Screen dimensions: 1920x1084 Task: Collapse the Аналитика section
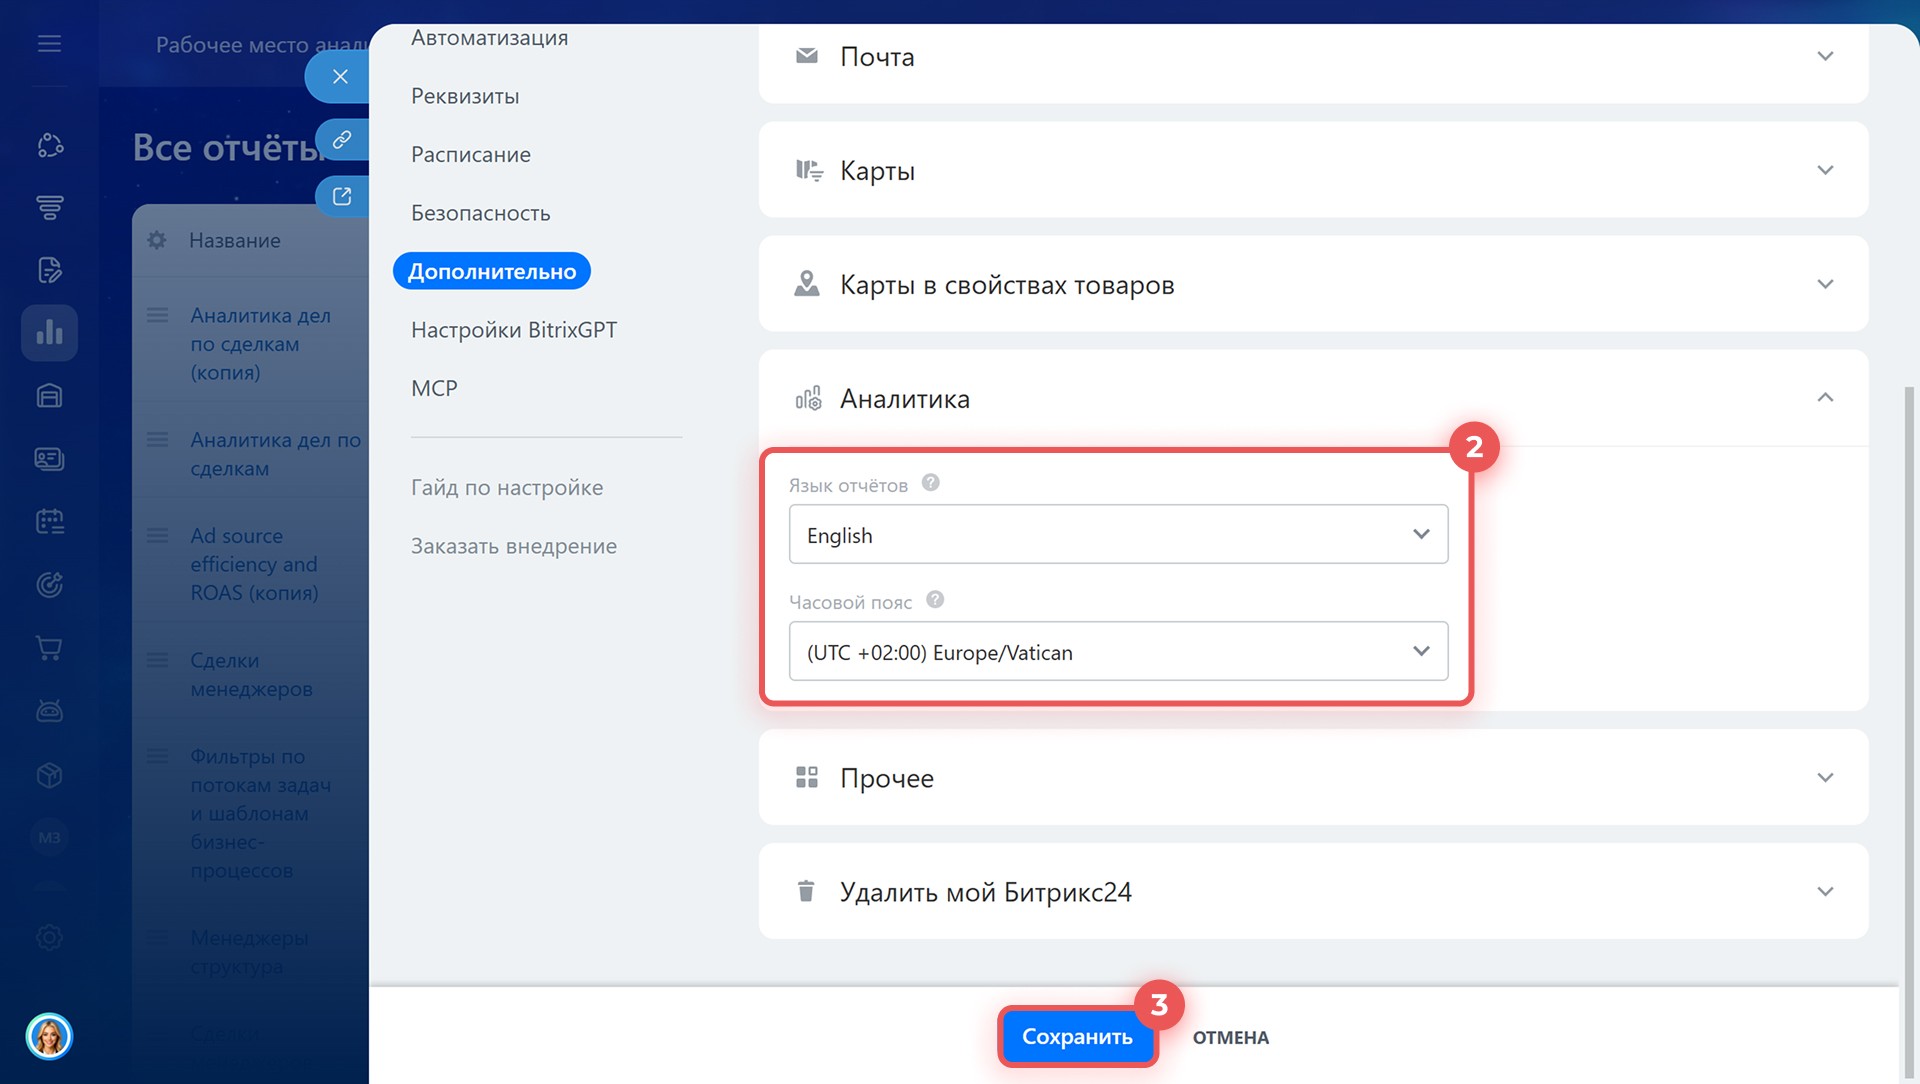(1824, 398)
